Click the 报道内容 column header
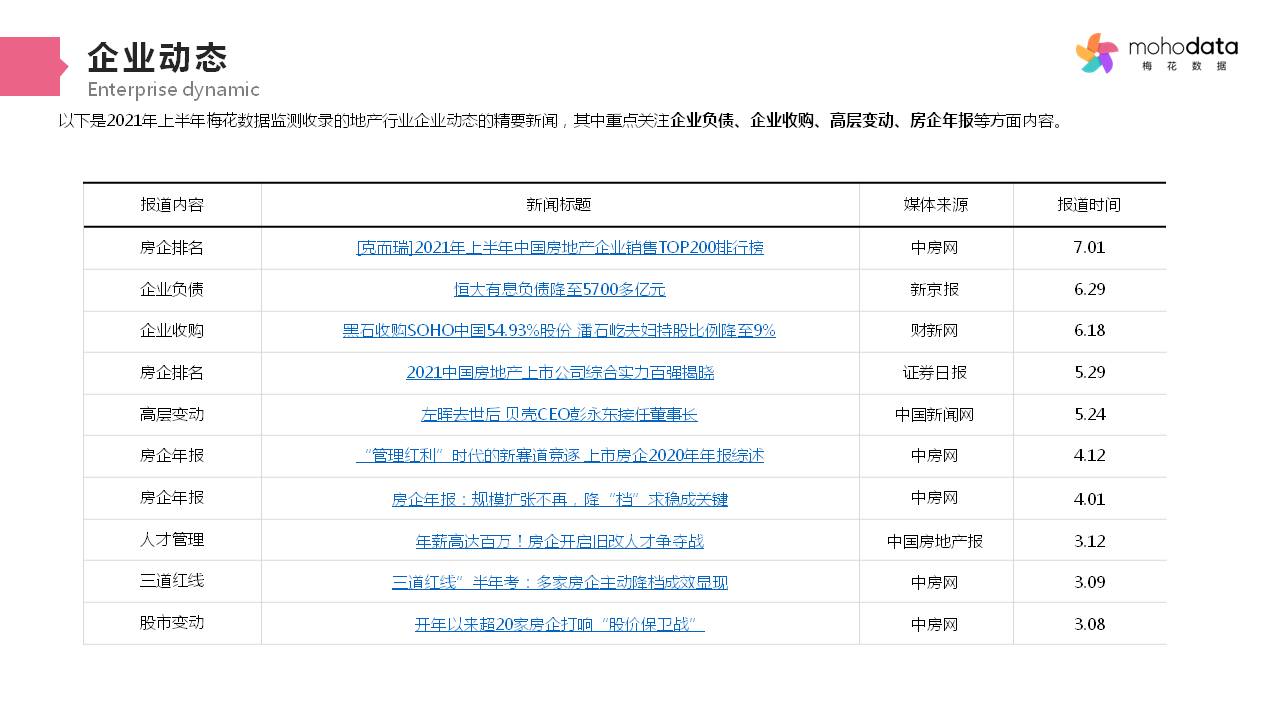 point(172,204)
